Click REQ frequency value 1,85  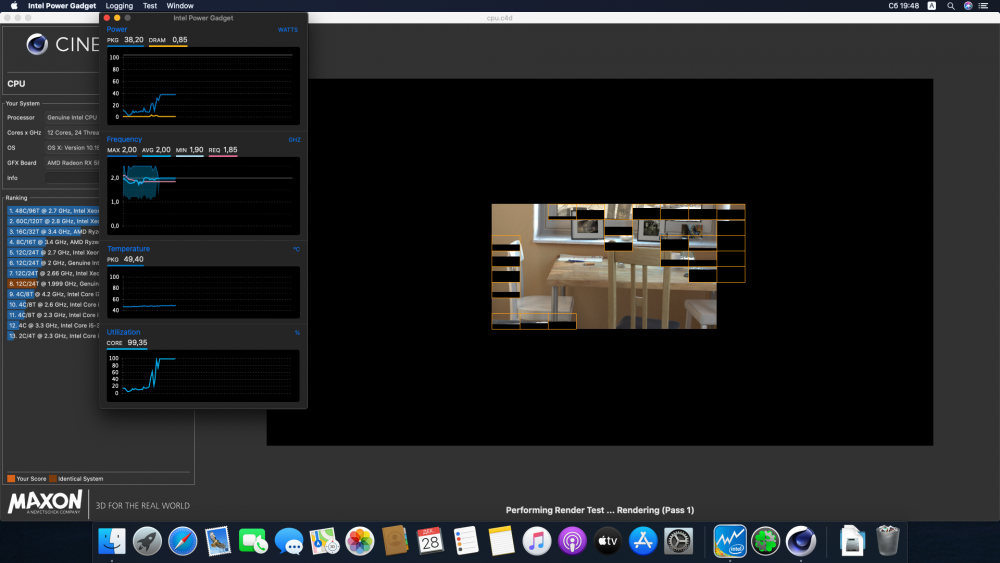230,150
